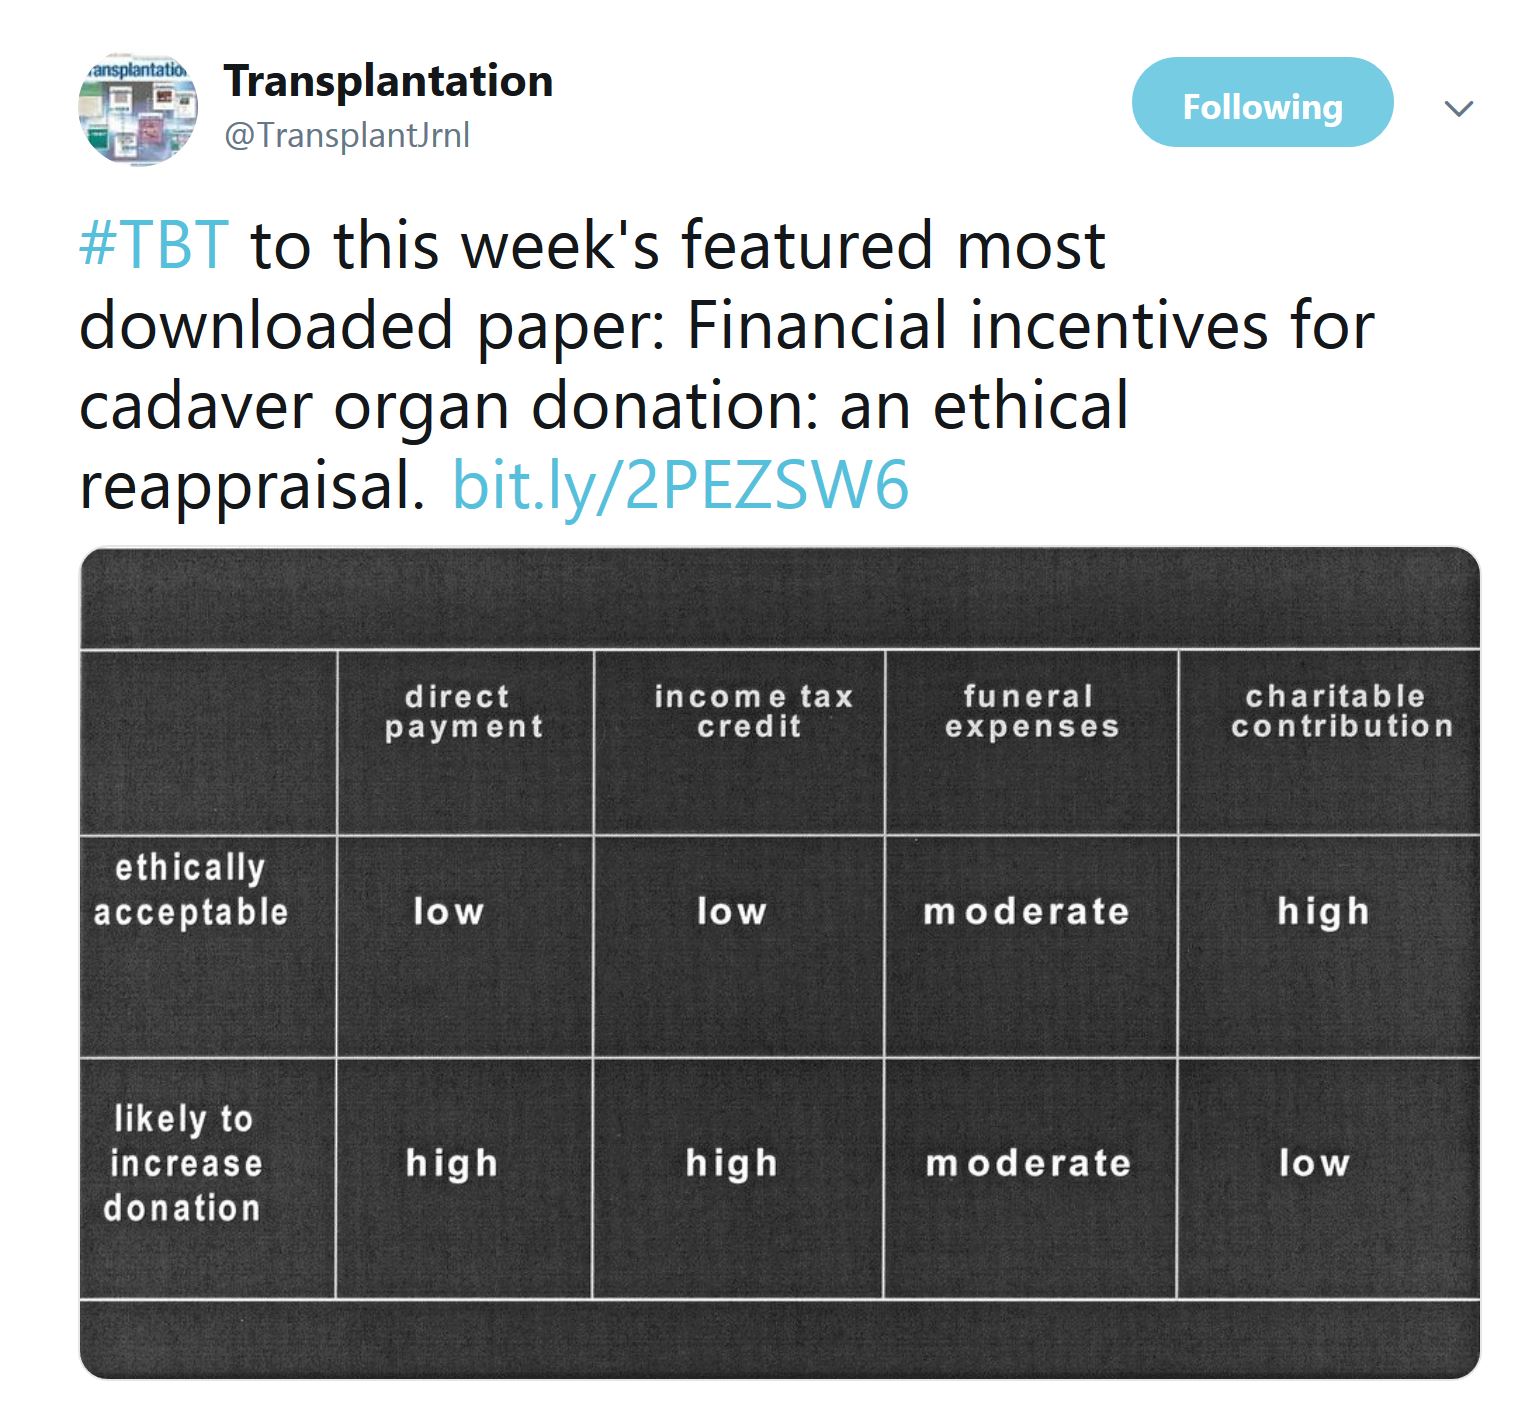
Task: Click 'high' under charitable contribution
Action: coord(1323,912)
